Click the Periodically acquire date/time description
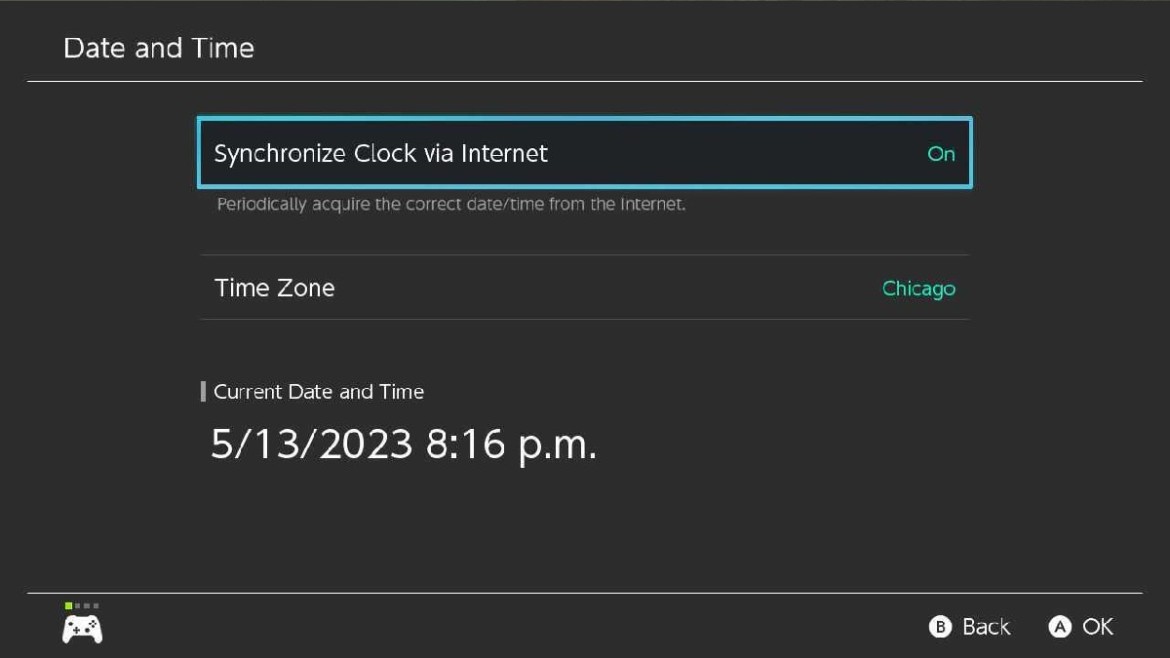The width and height of the screenshot is (1170, 658). [x=451, y=205]
